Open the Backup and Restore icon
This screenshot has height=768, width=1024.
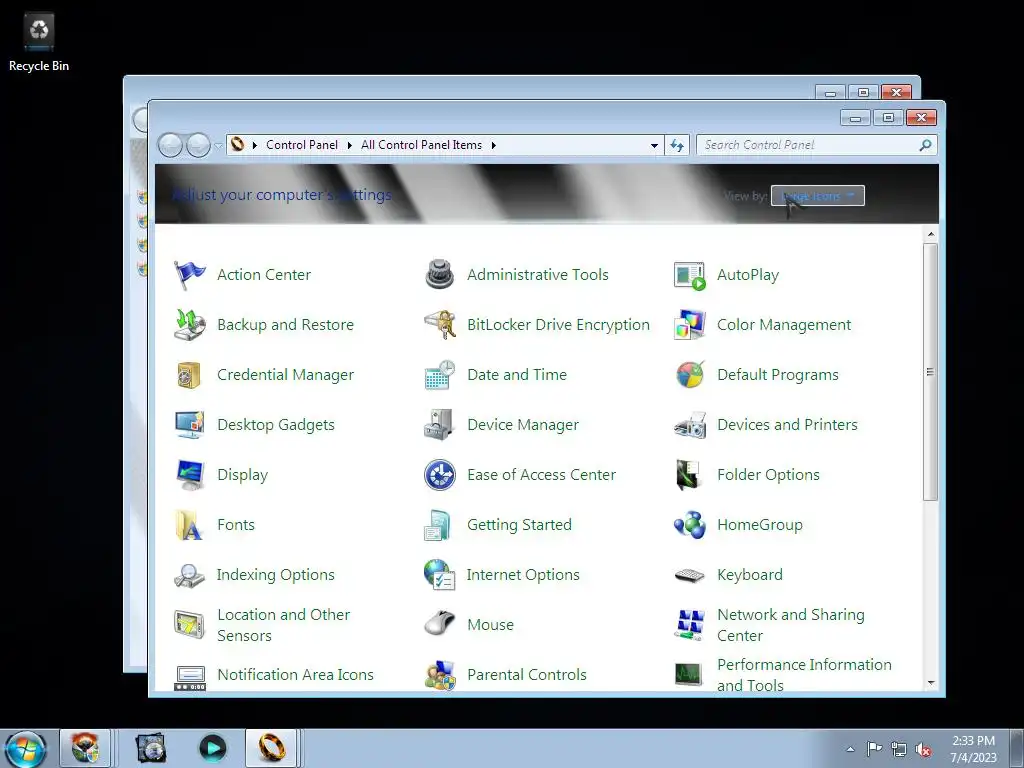pos(189,325)
